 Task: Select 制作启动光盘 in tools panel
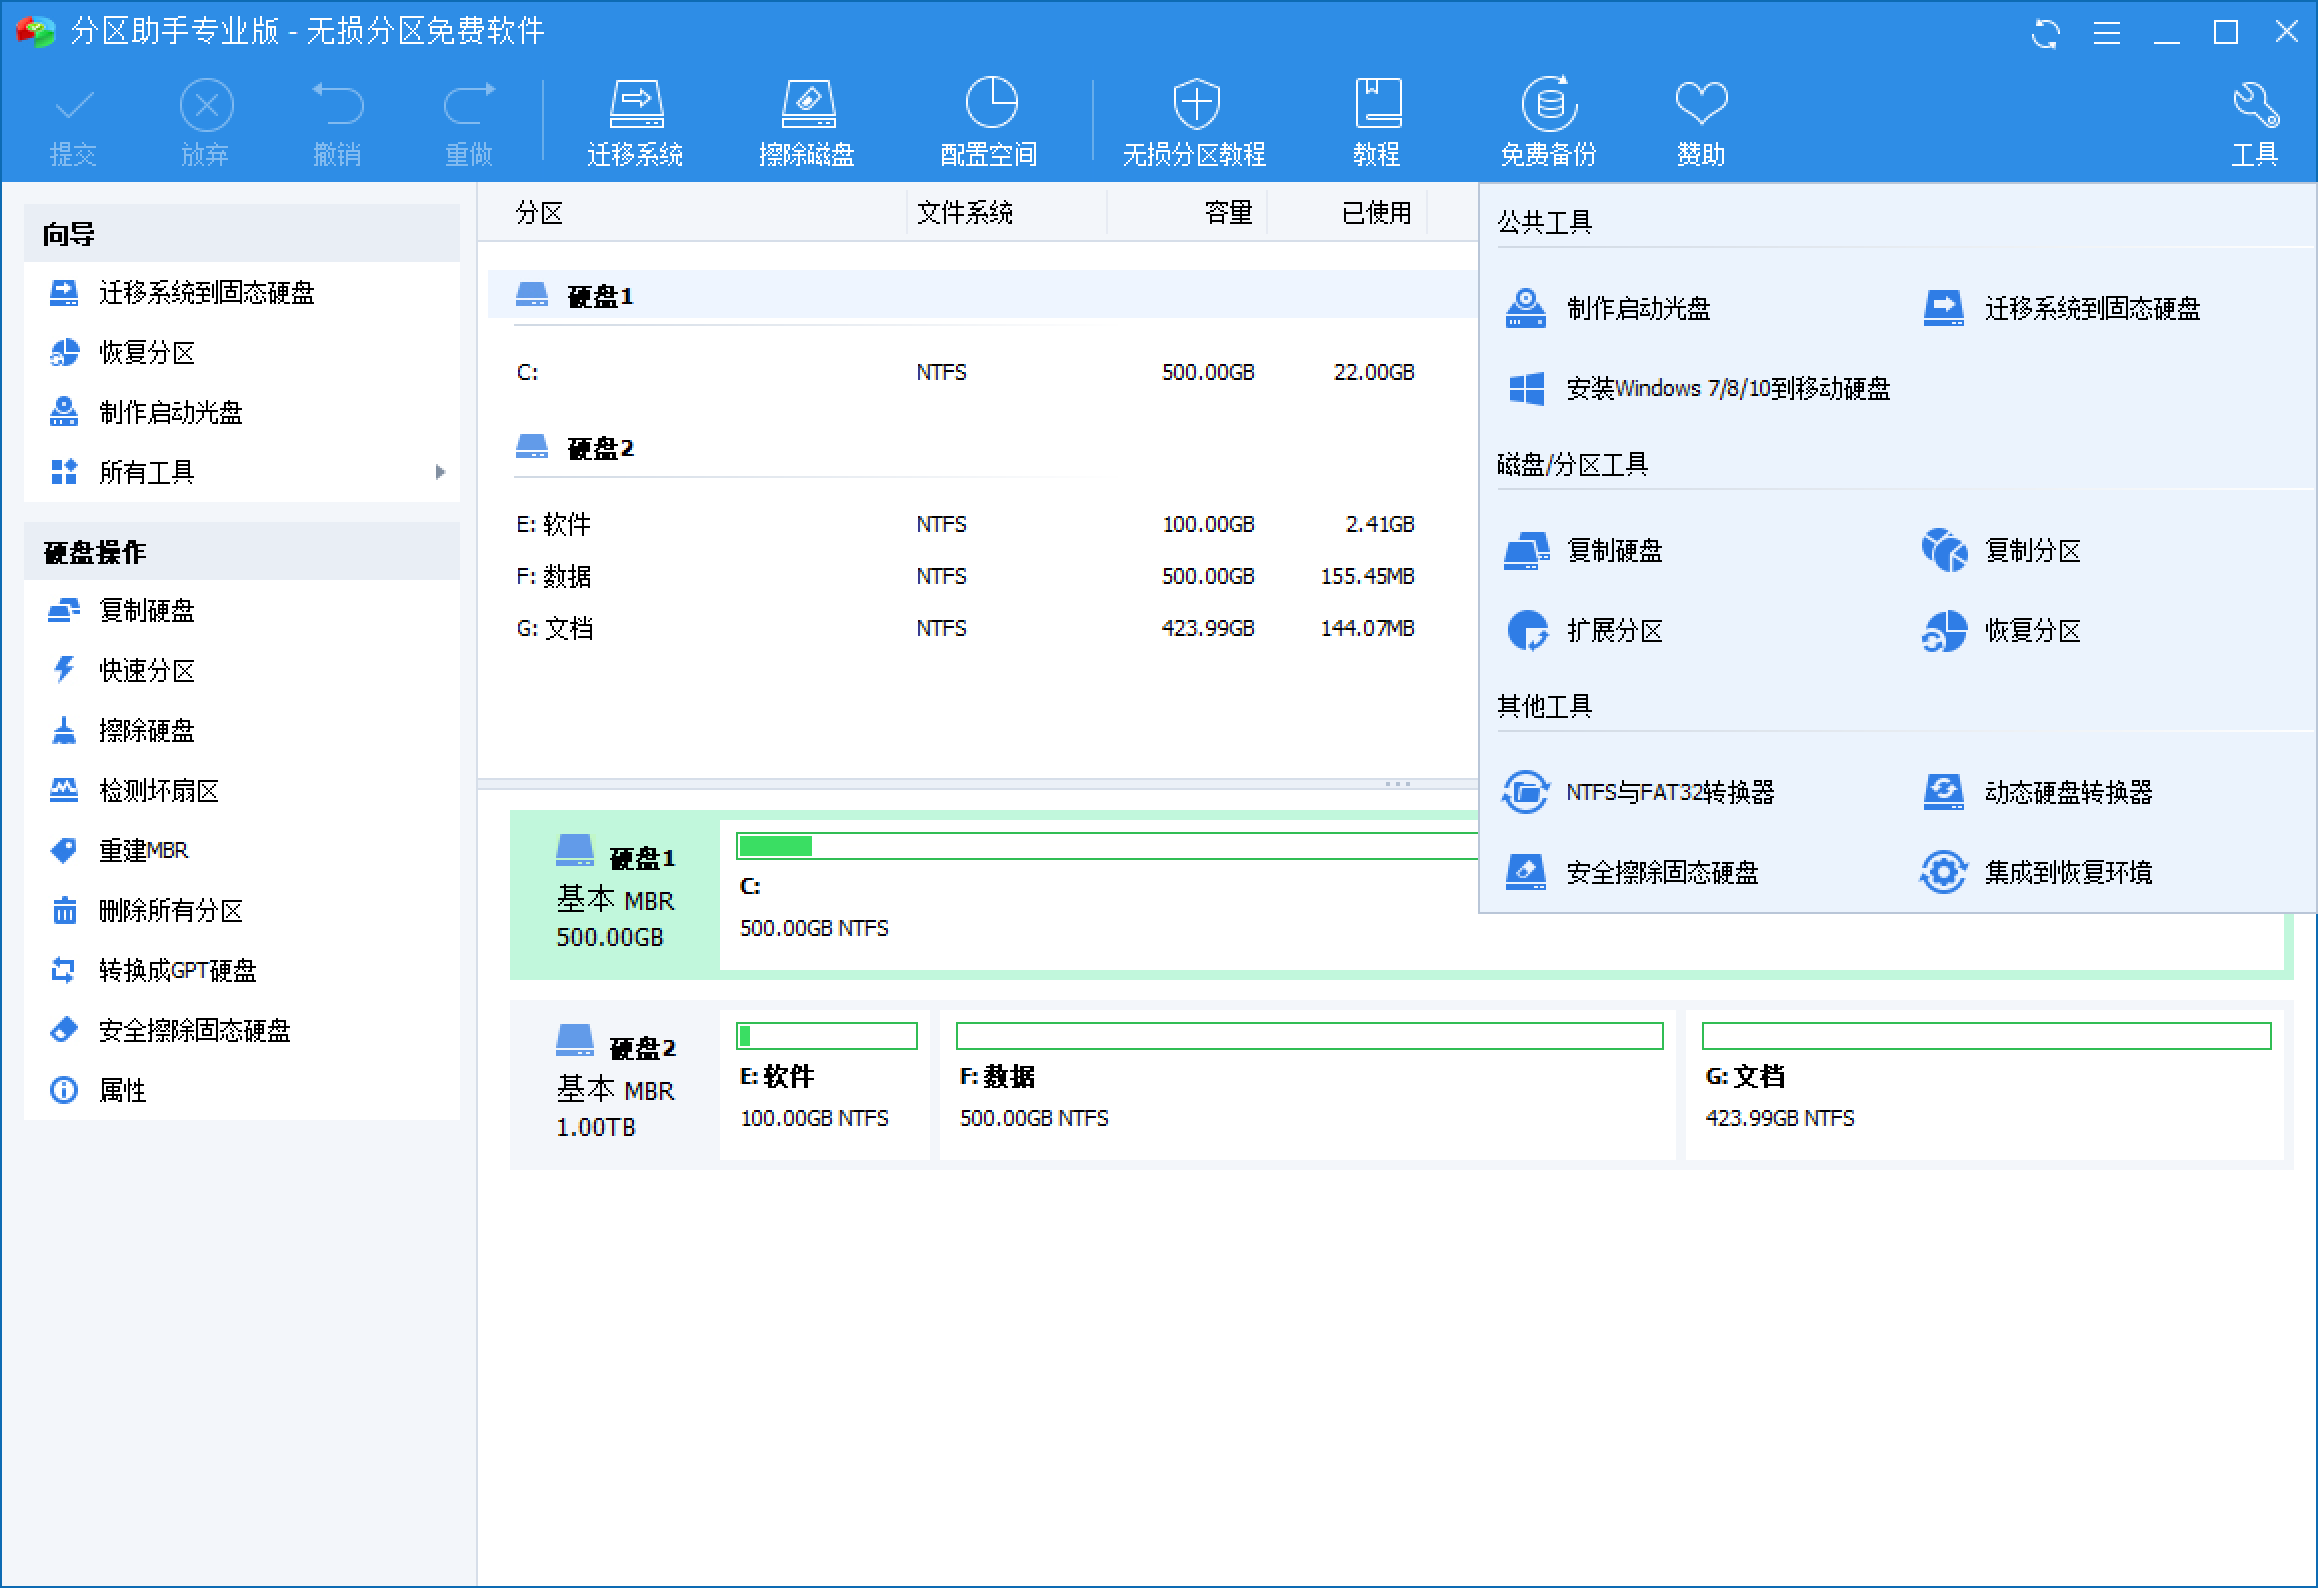(1608, 308)
